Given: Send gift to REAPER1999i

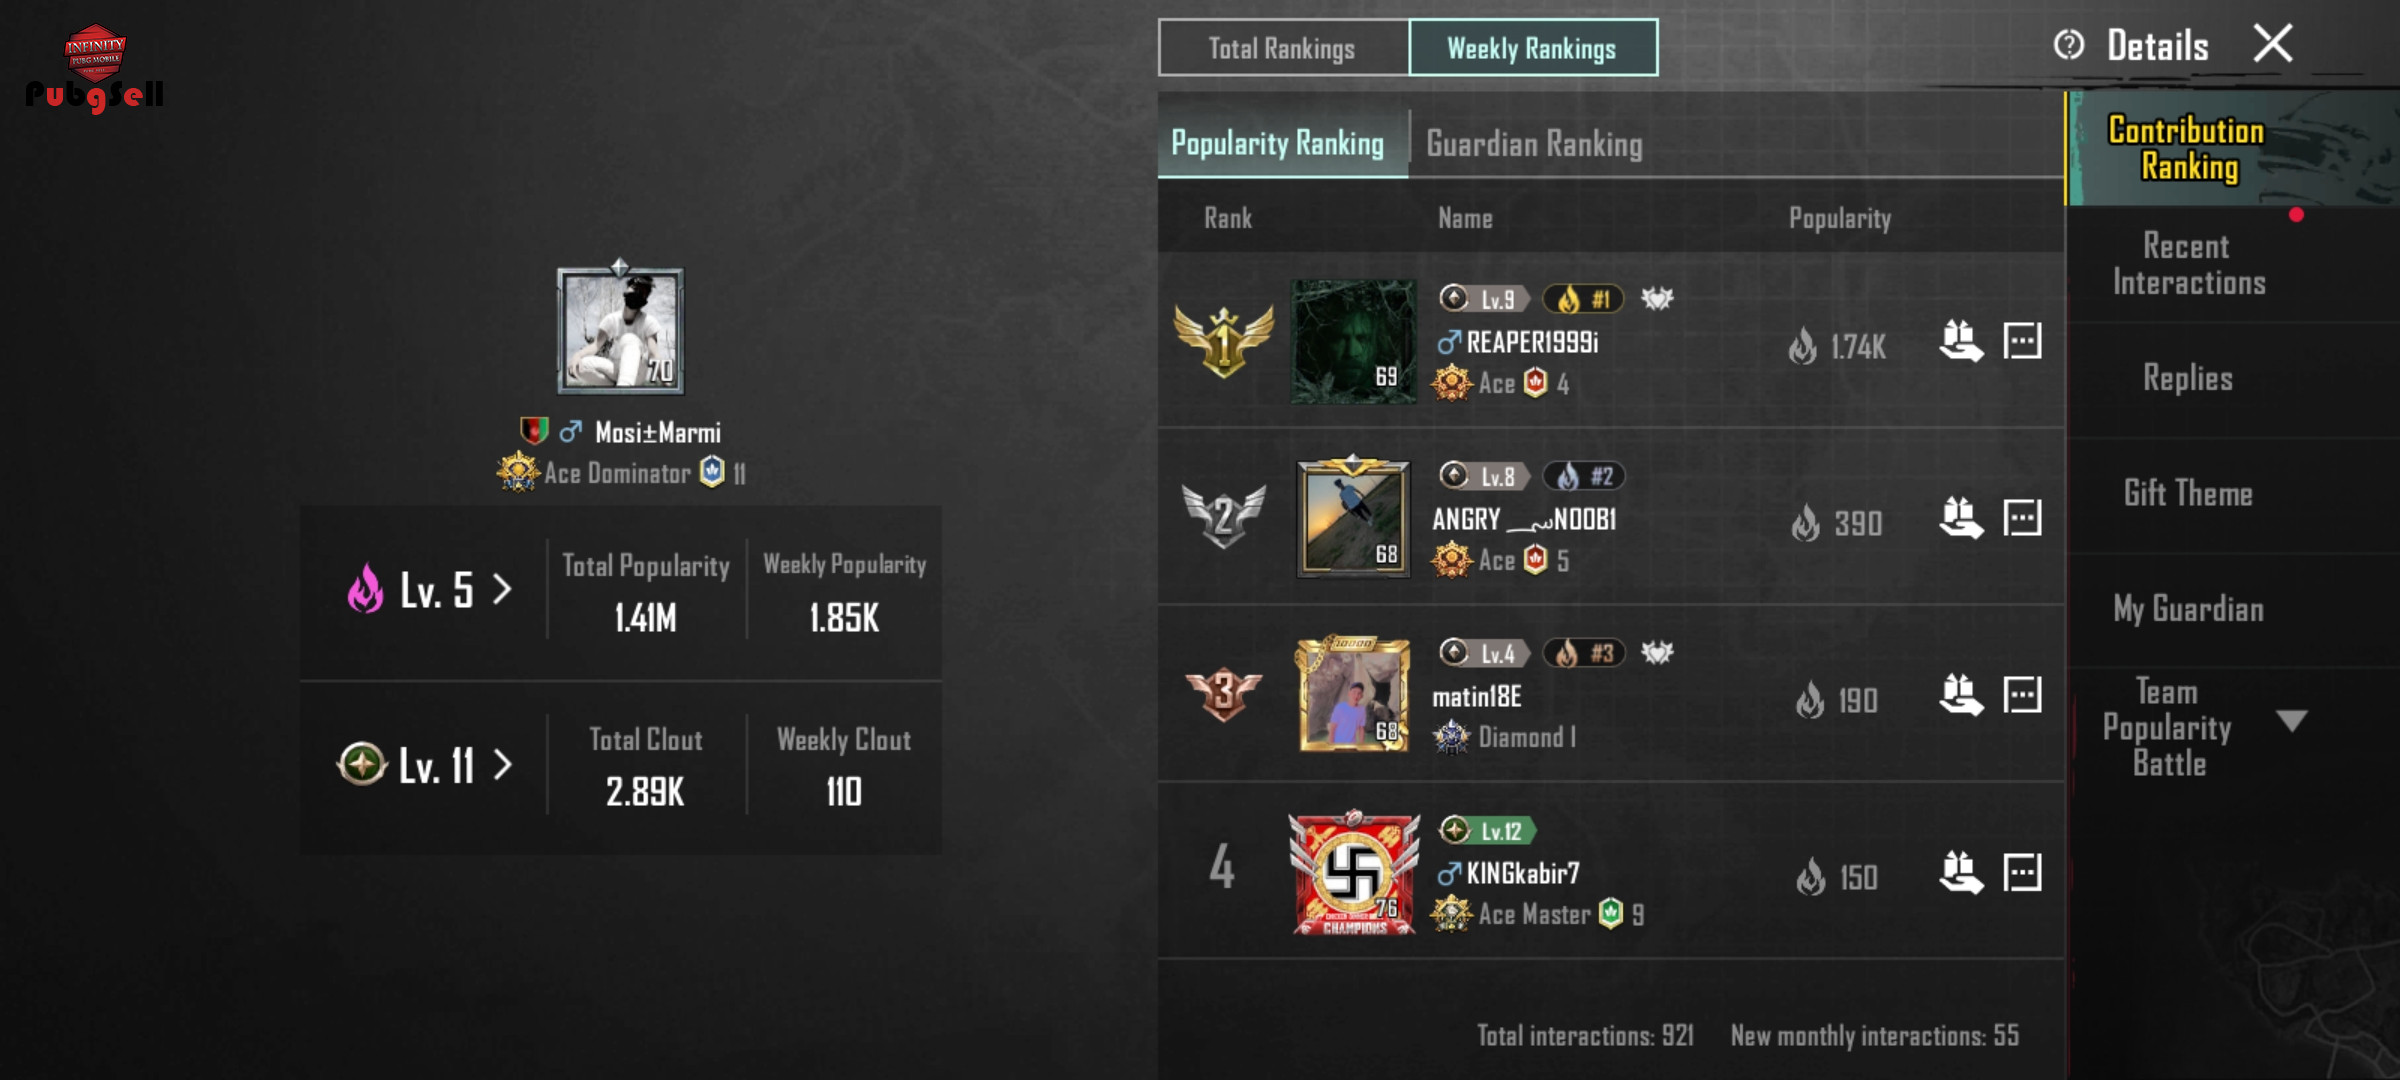Looking at the screenshot, I should pyautogui.click(x=1960, y=342).
